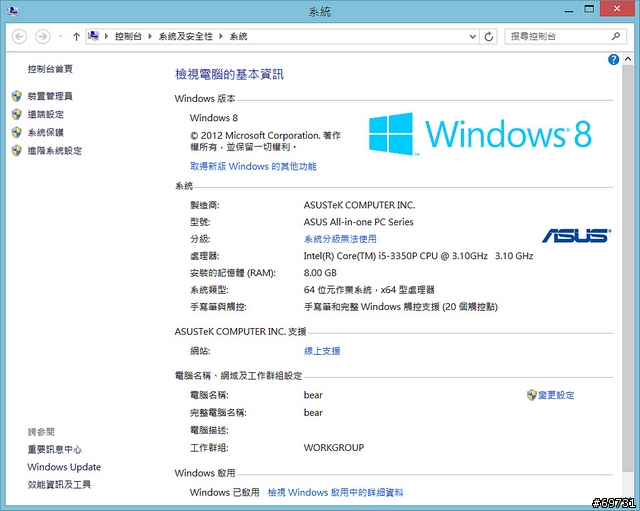
Task: Expand arrow before 控制台 breadcrumb
Action: point(106,36)
